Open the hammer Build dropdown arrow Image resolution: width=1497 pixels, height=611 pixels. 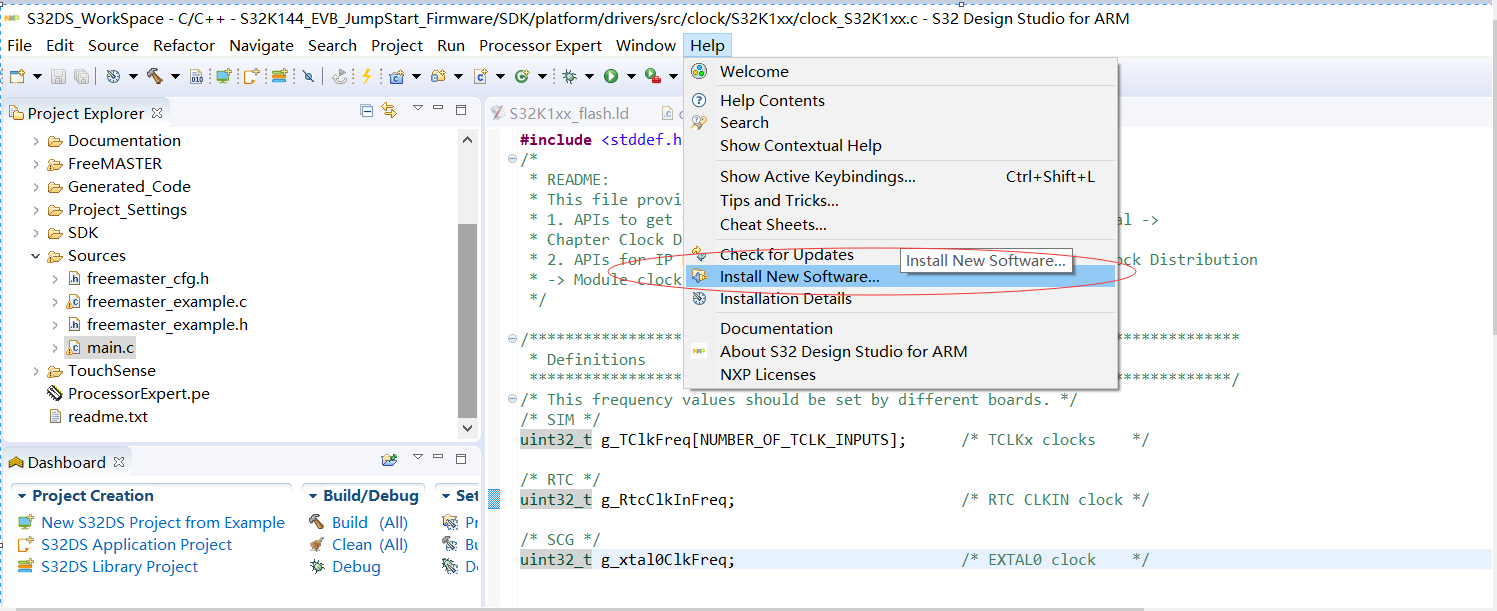[175, 76]
